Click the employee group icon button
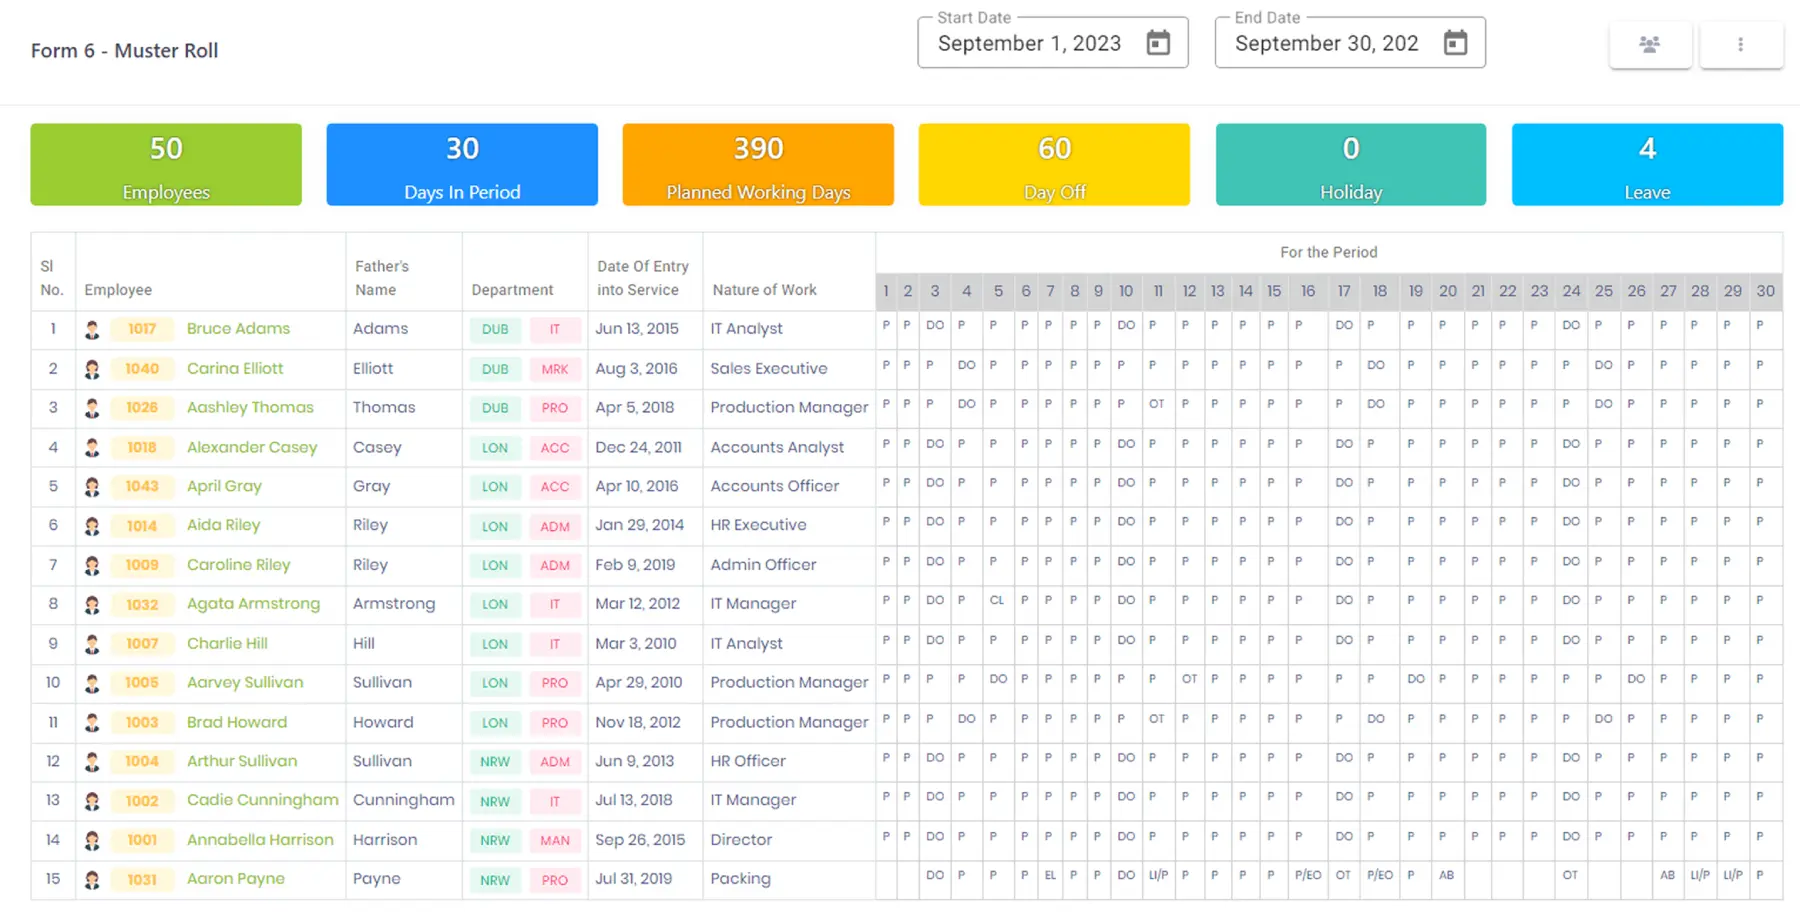Image resolution: width=1800 pixels, height=912 pixels. coord(1650,45)
